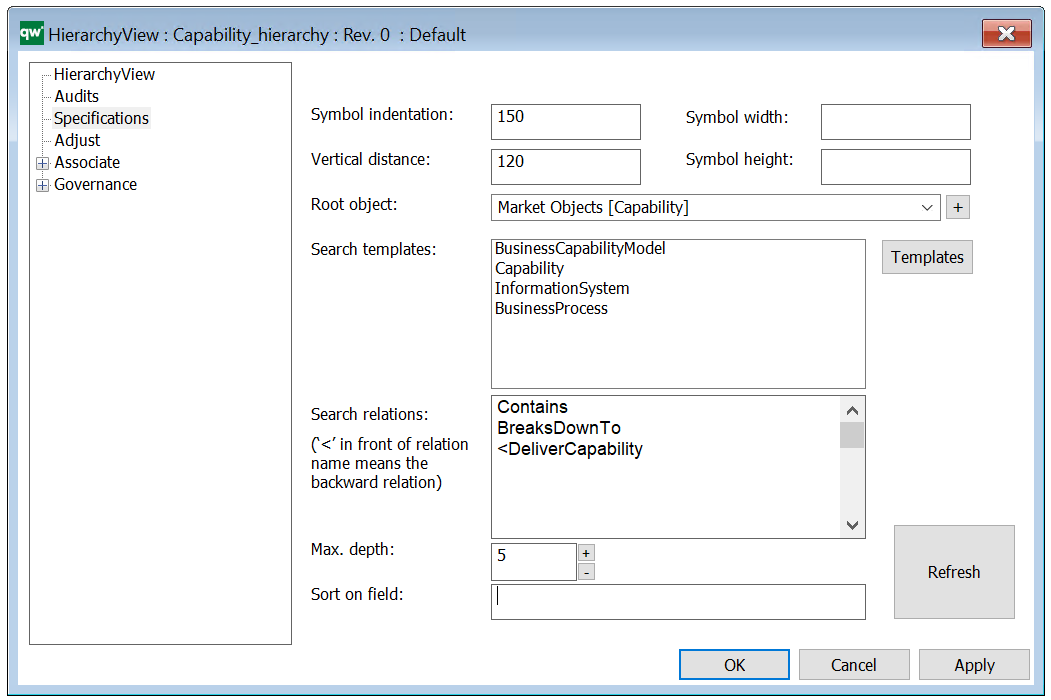The image size is (1051, 700).
Task: Open the Adjust settings page
Action: point(76,140)
